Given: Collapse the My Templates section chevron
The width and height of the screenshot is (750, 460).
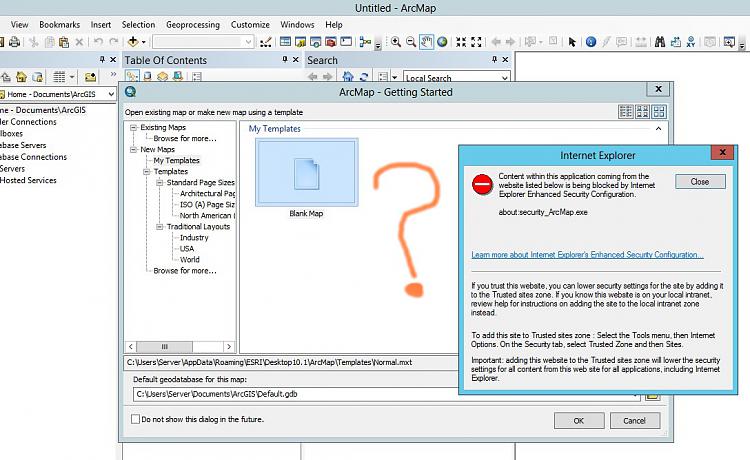Looking at the screenshot, I should (659, 129).
